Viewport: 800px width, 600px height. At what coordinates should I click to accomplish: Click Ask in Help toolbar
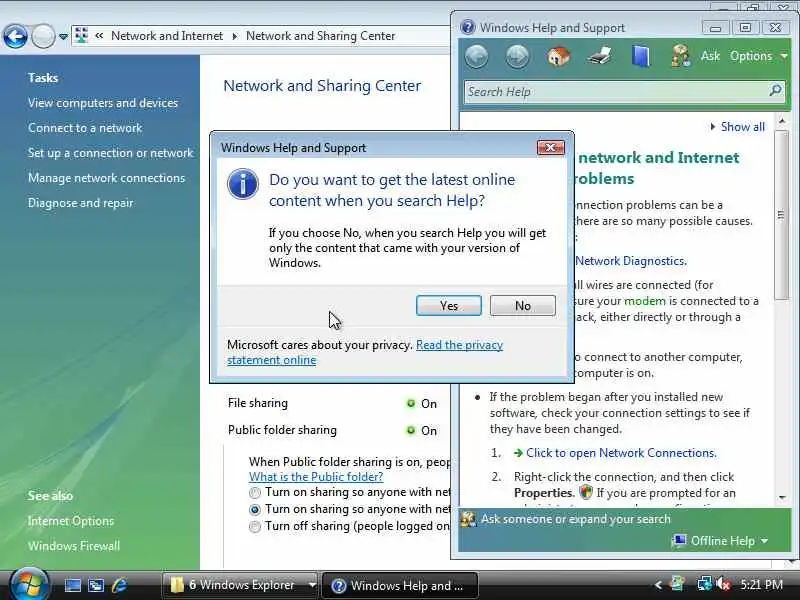coord(710,56)
